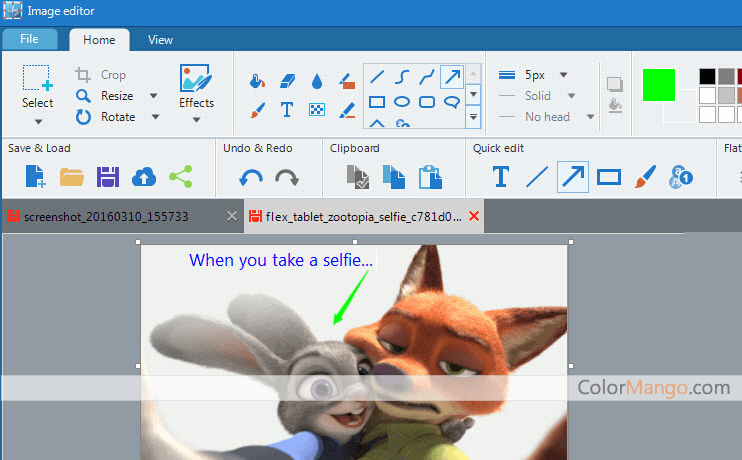The image size is (742, 460).
Task: Undo the last action
Action: [x=251, y=178]
